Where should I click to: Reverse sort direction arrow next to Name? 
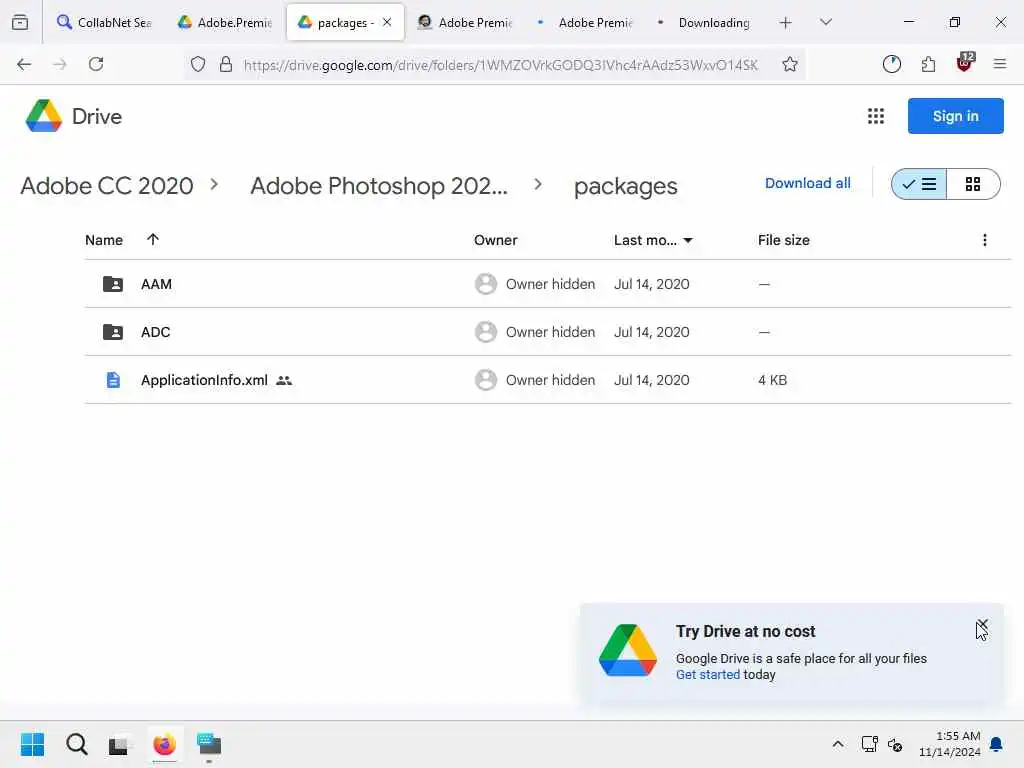[x=153, y=240]
